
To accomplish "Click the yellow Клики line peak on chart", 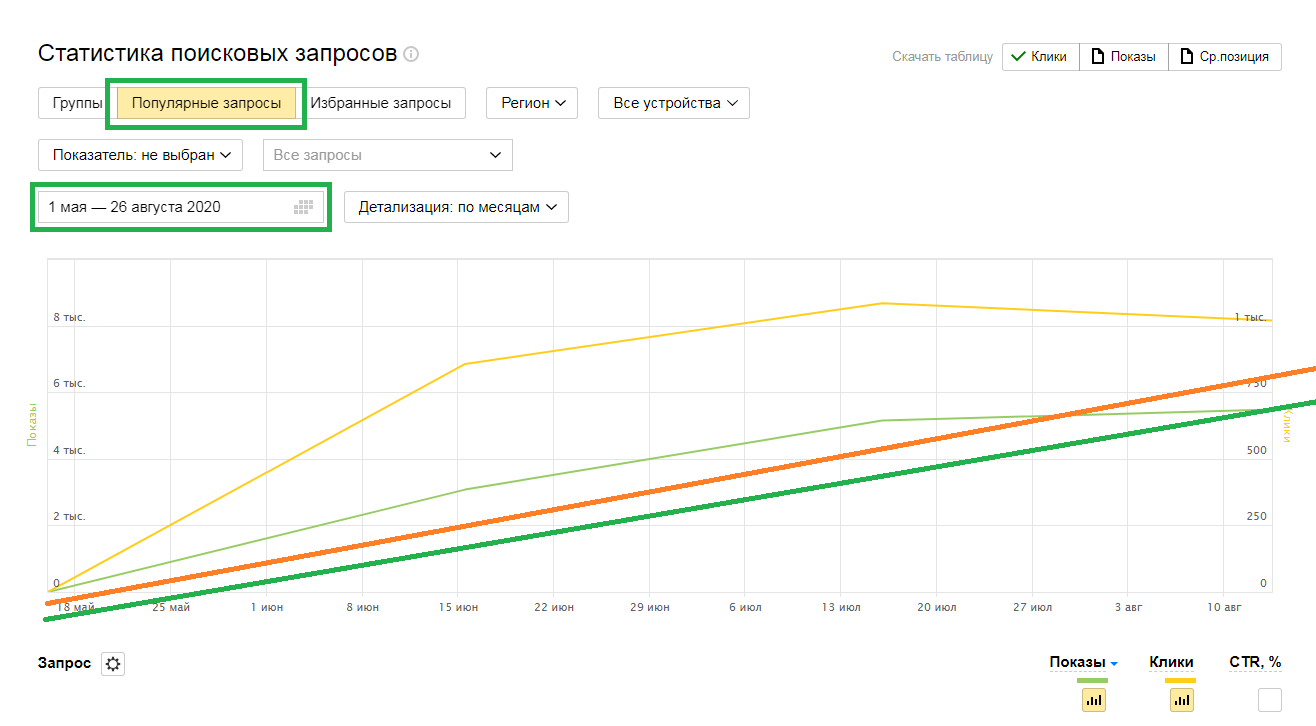I will pyautogui.click(x=883, y=303).
